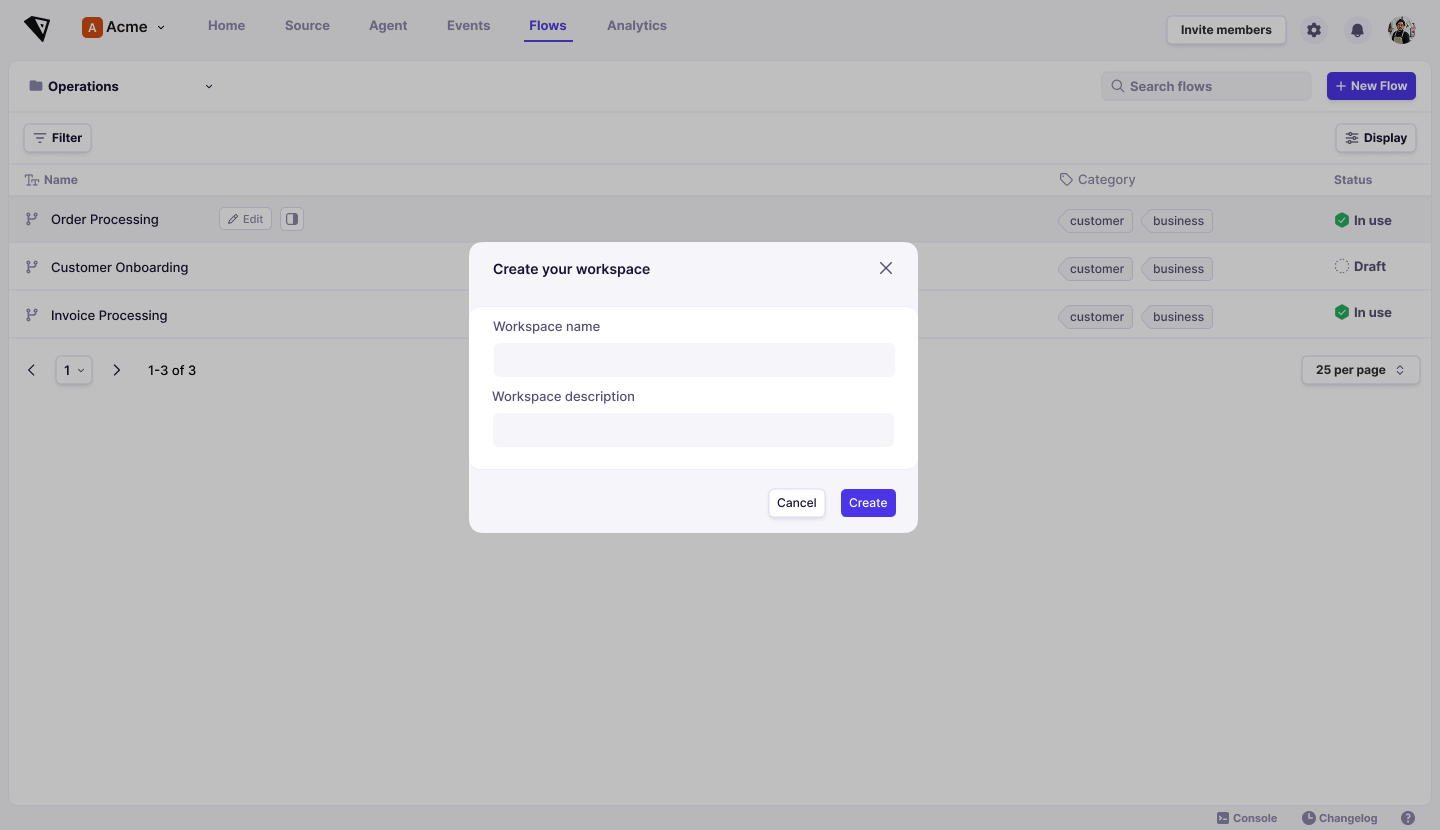Image resolution: width=1440 pixels, height=830 pixels.
Task: Click the Invoice Processing flow branch icon
Action: click(x=32, y=315)
